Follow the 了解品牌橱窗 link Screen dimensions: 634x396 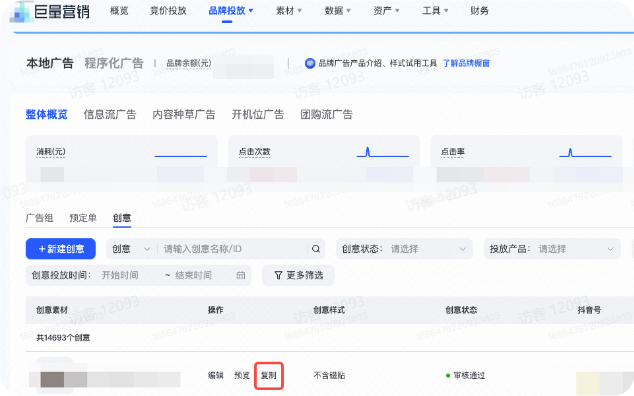click(466, 63)
